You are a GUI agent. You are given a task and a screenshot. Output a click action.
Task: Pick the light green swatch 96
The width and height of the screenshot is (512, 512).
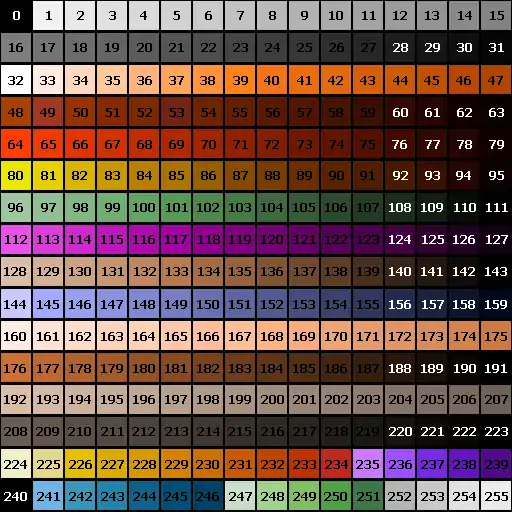coord(16,207)
